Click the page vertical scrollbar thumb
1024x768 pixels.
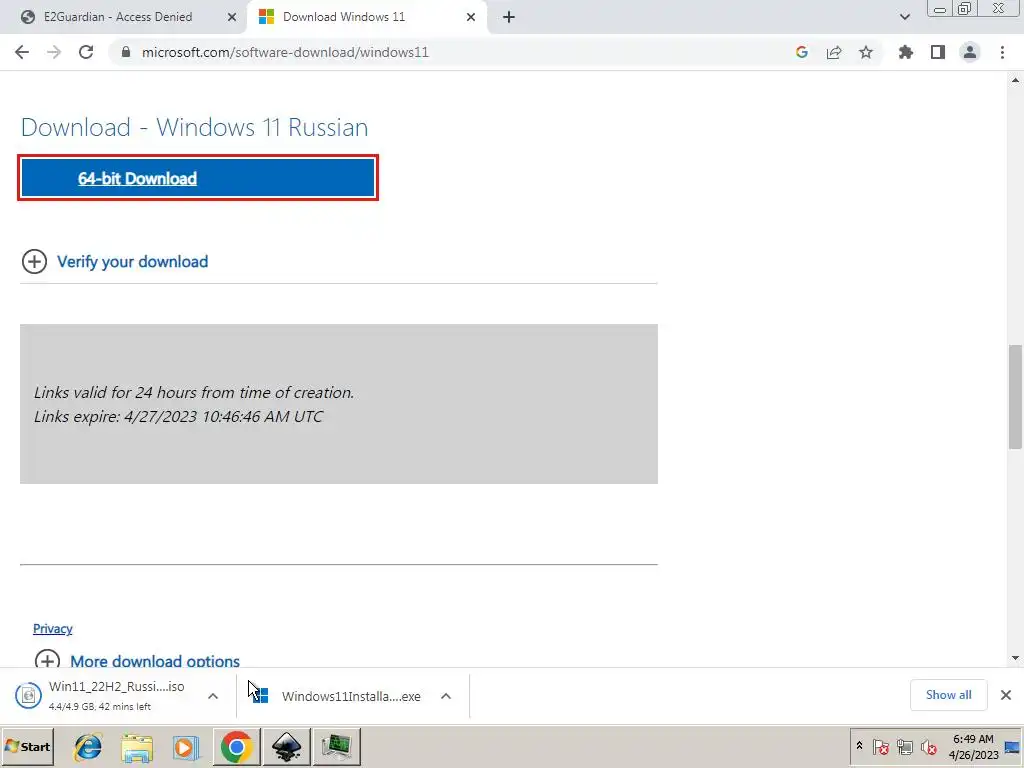[x=1015, y=397]
